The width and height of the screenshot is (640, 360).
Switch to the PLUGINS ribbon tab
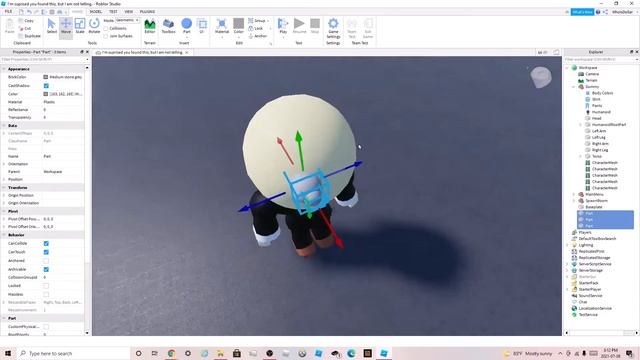tap(147, 12)
